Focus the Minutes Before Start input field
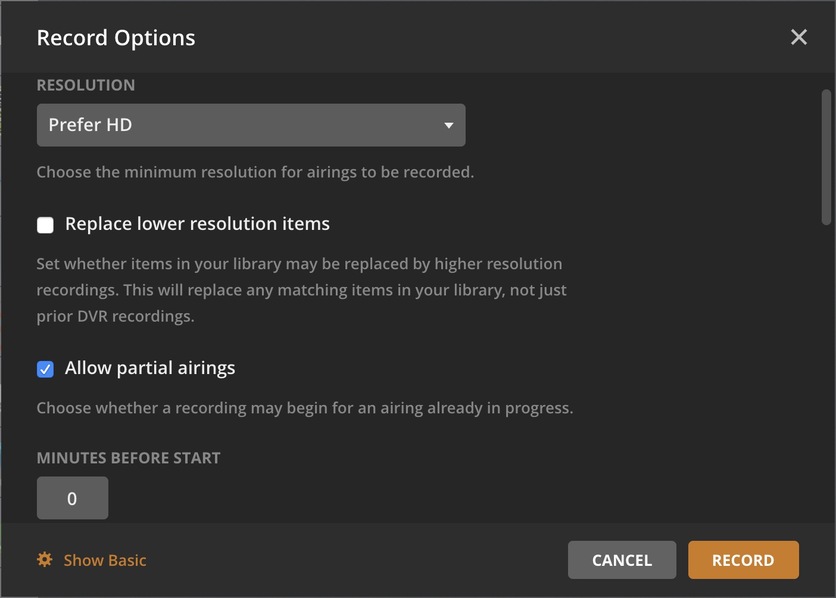The width and height of the screenshot is (836, 598). [x=72, y=498]
